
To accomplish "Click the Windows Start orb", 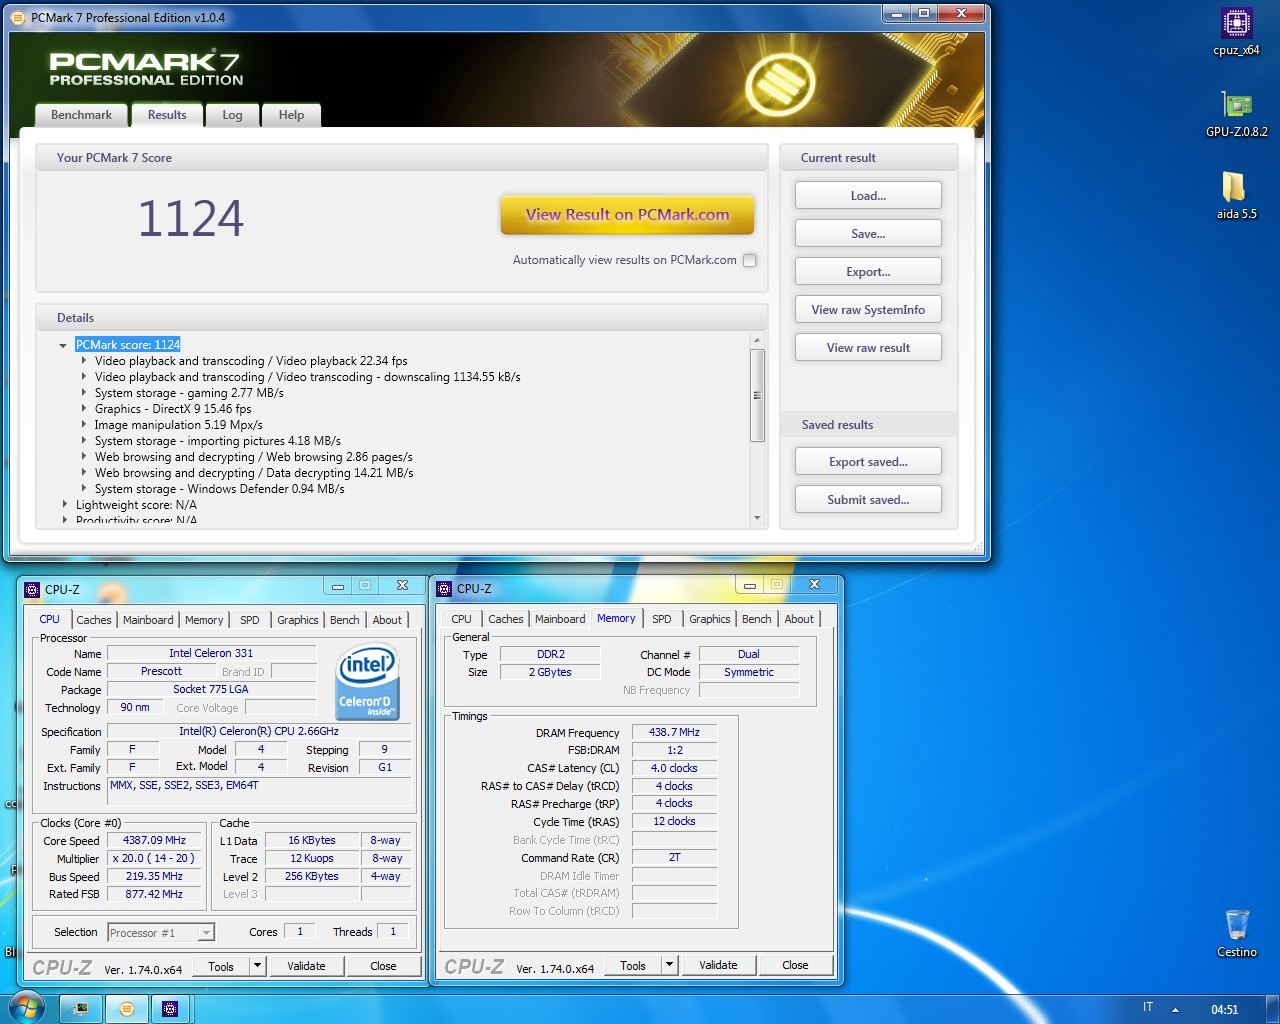I will coord(26,1008).
